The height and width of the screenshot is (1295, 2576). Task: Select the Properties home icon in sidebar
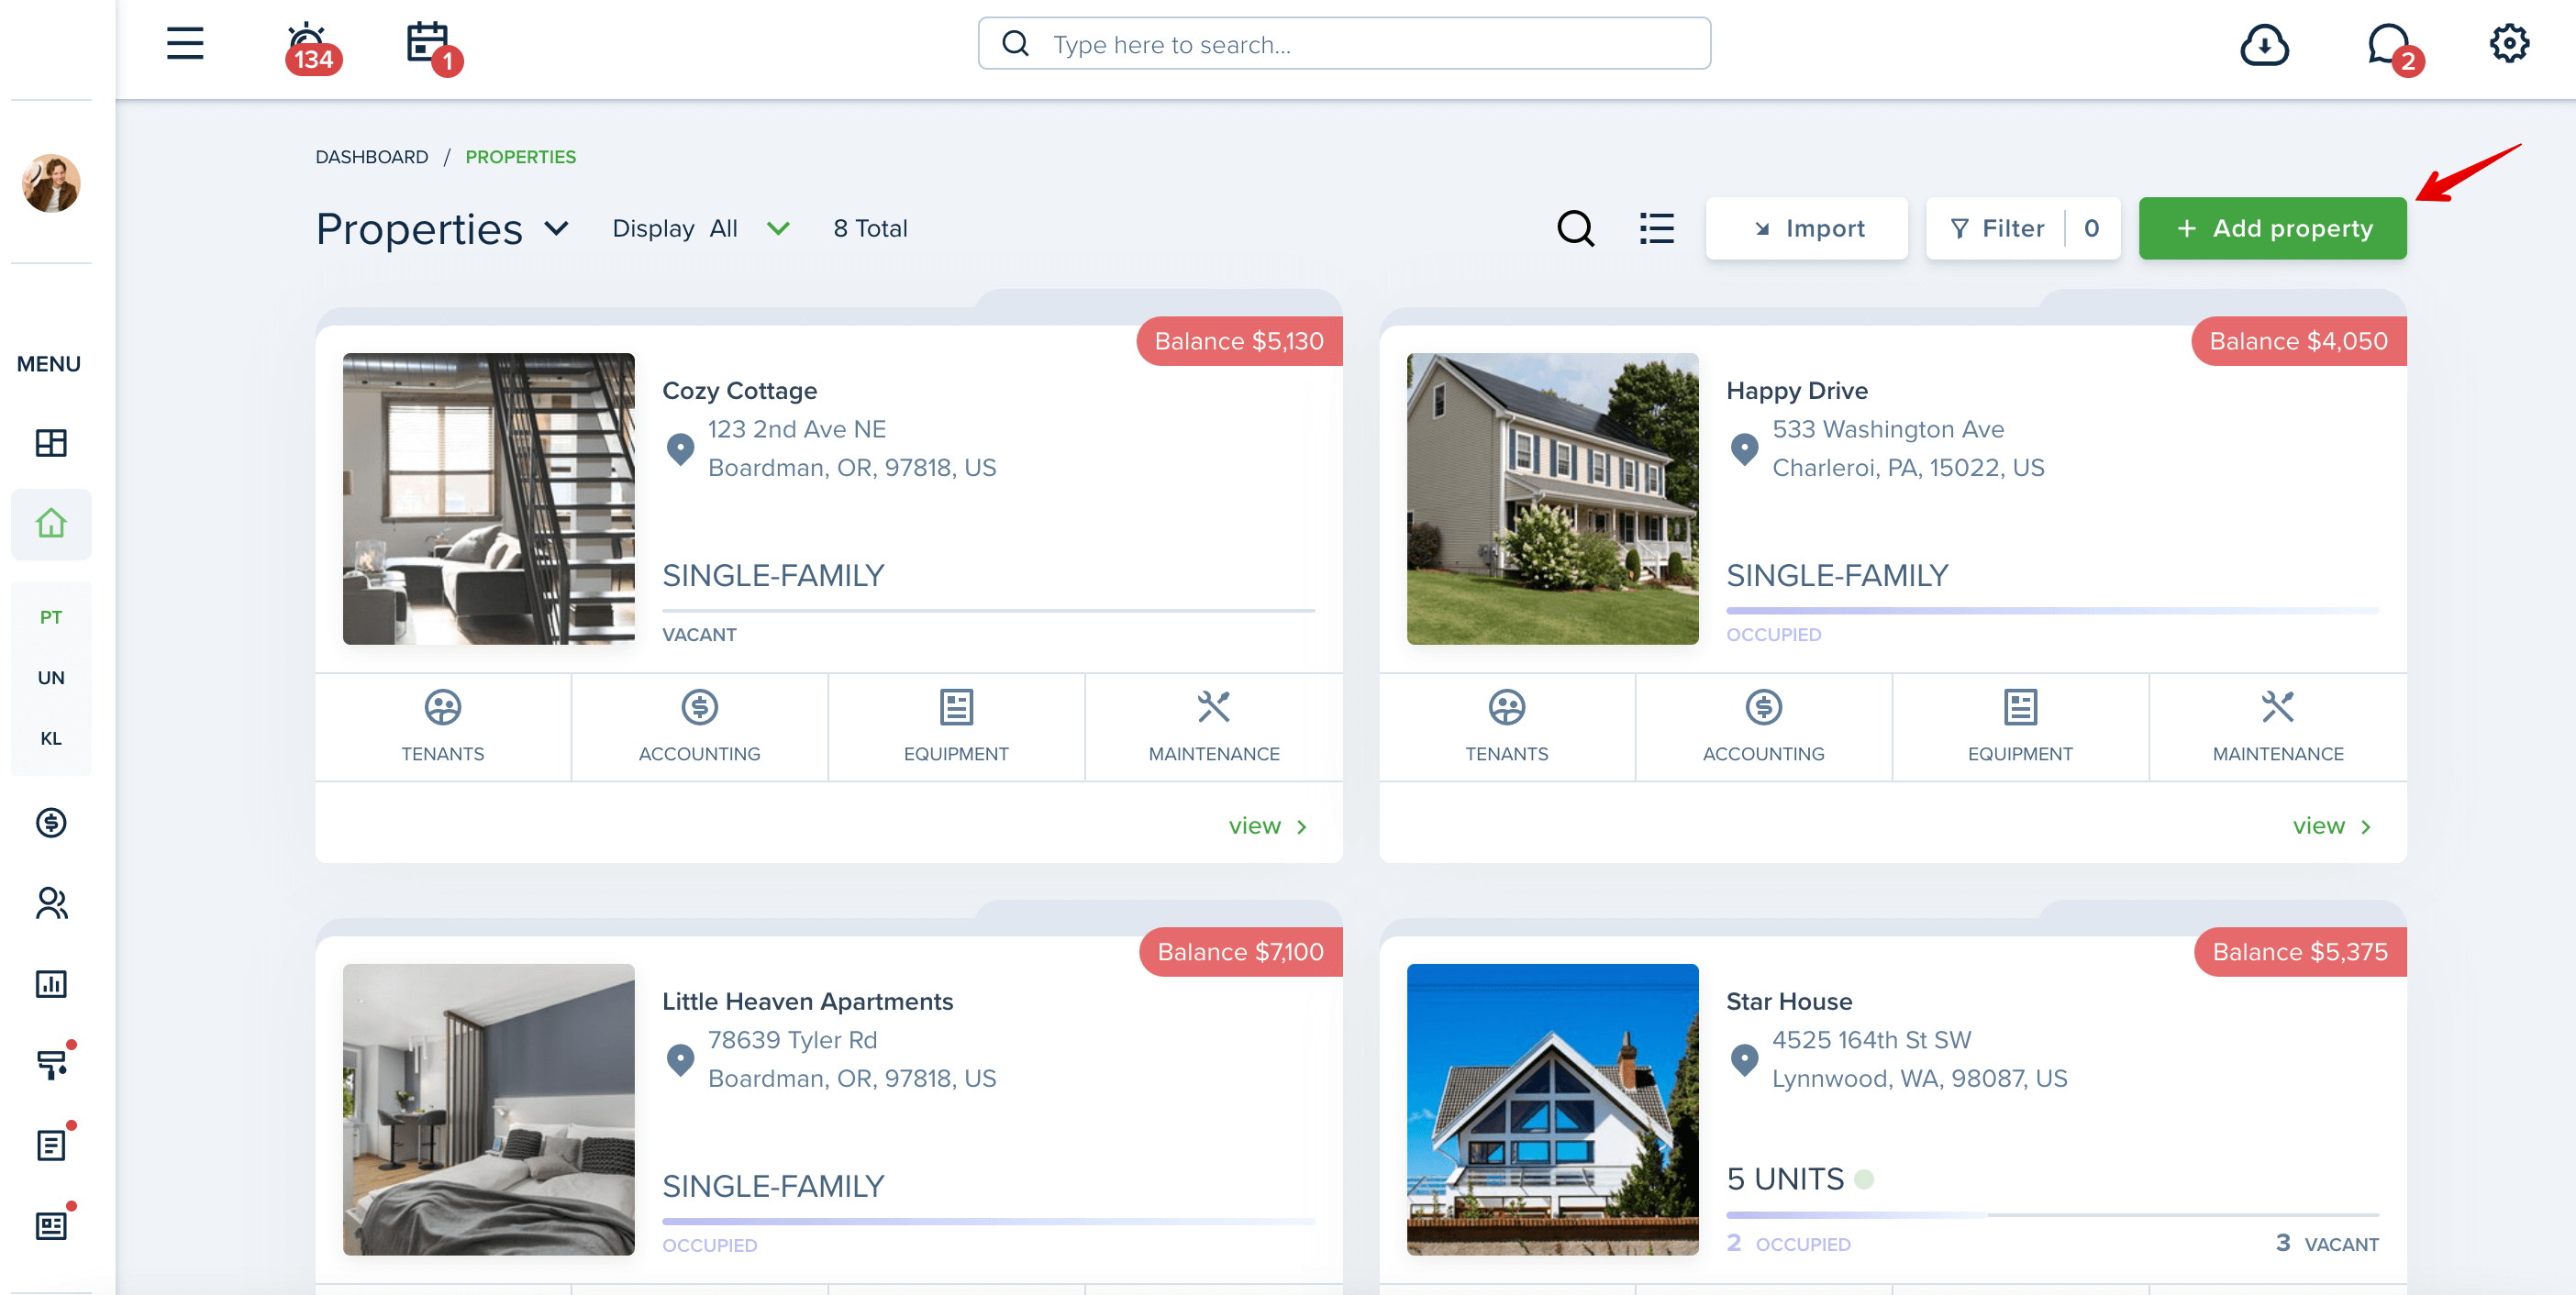click(x=51, y=524)
